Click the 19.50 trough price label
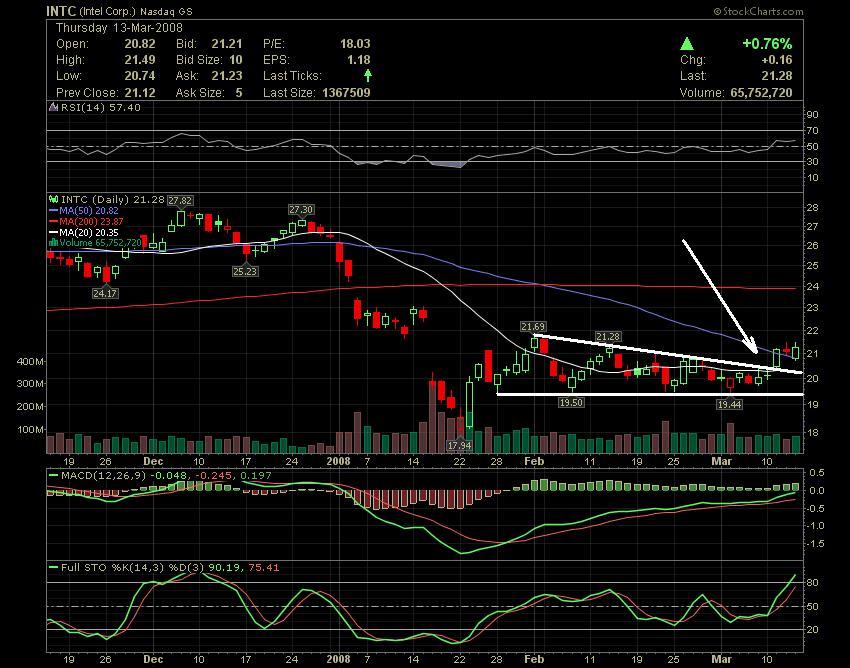The height and width of the screenshot is (668, 850). coord(571,402)
